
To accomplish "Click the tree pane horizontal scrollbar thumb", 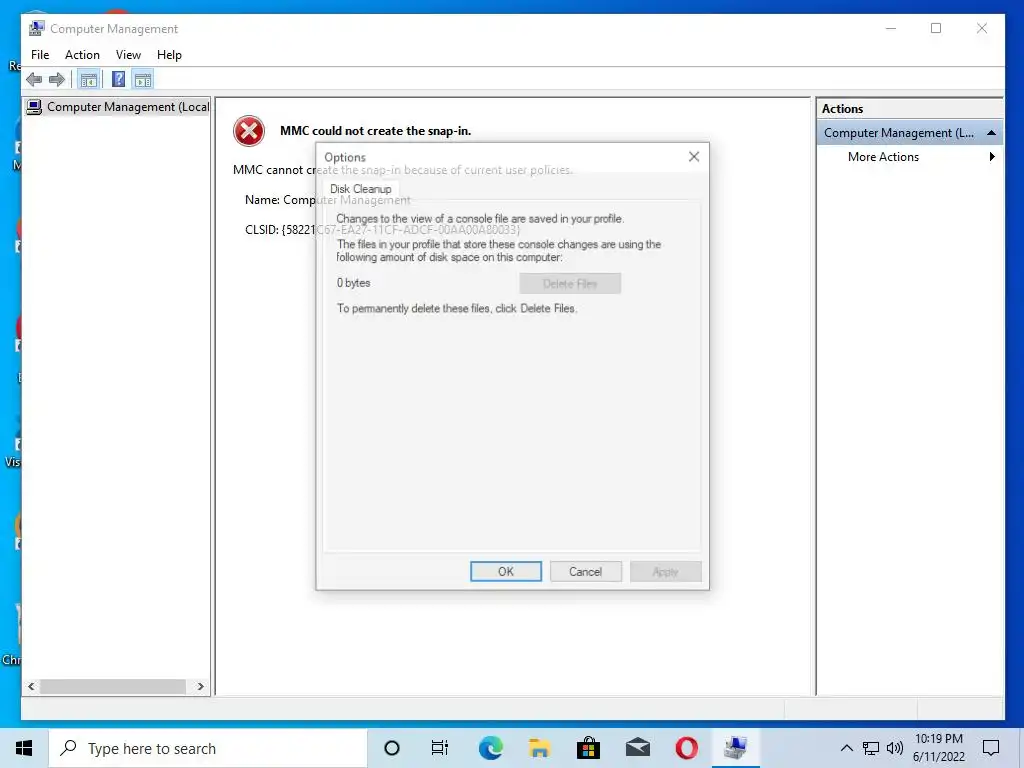I will pos(112,686).
